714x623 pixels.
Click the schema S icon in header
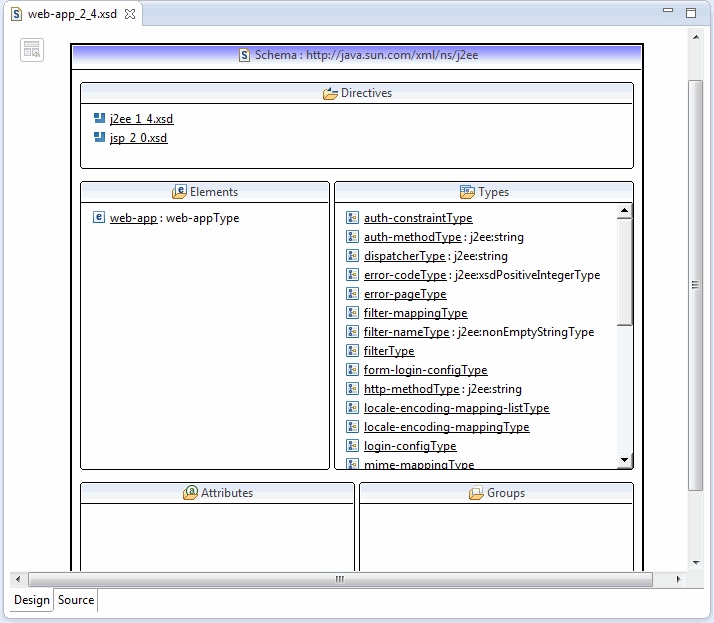point(245,55)
